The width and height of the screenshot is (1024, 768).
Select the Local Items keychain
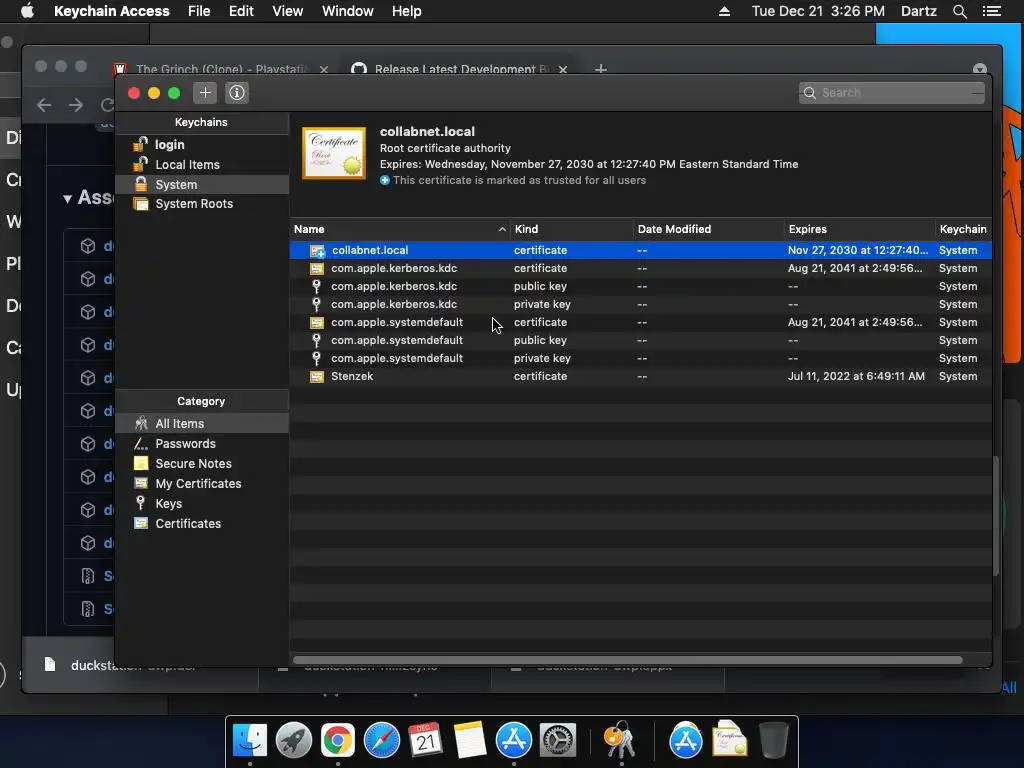coord(202,165)
